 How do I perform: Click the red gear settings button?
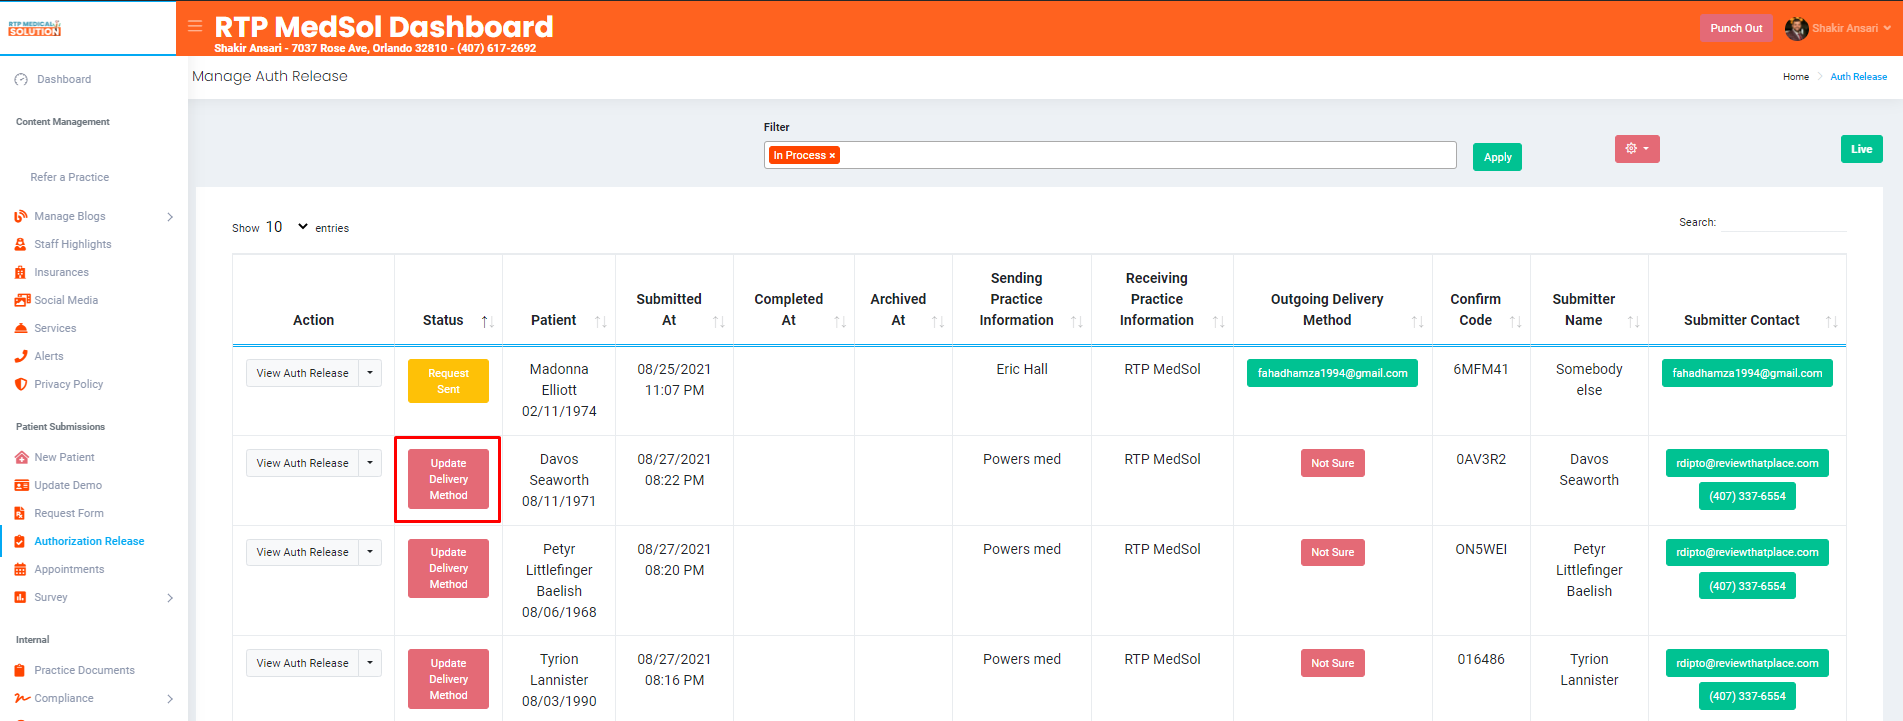(x=1637, y=149)
